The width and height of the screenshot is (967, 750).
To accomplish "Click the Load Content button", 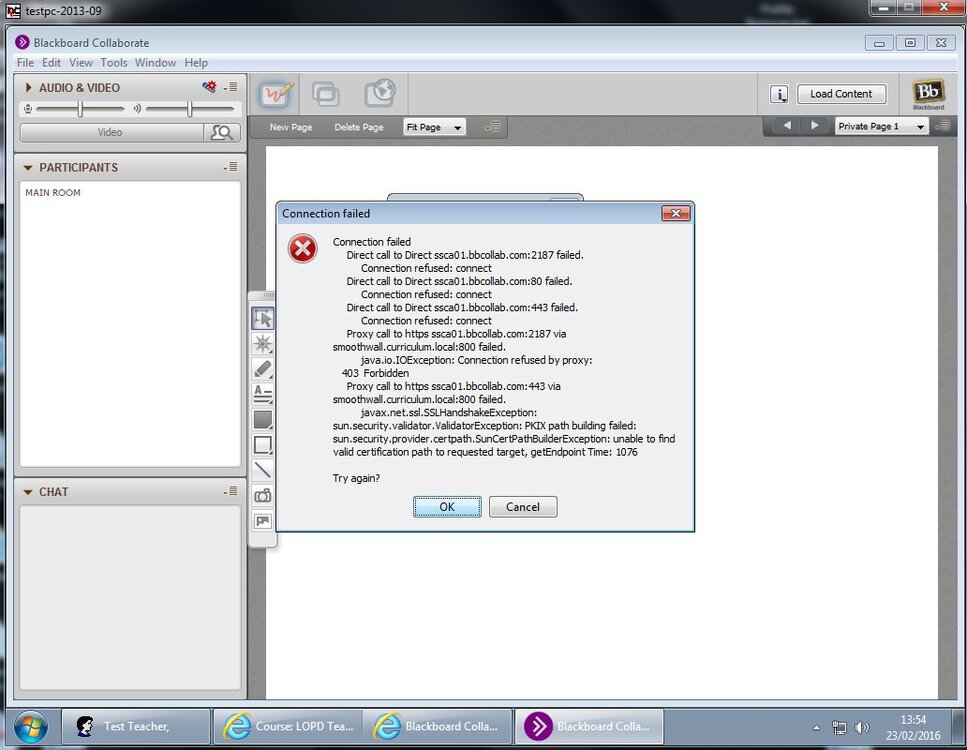I will pyautogui.click(x=841, y=94).
